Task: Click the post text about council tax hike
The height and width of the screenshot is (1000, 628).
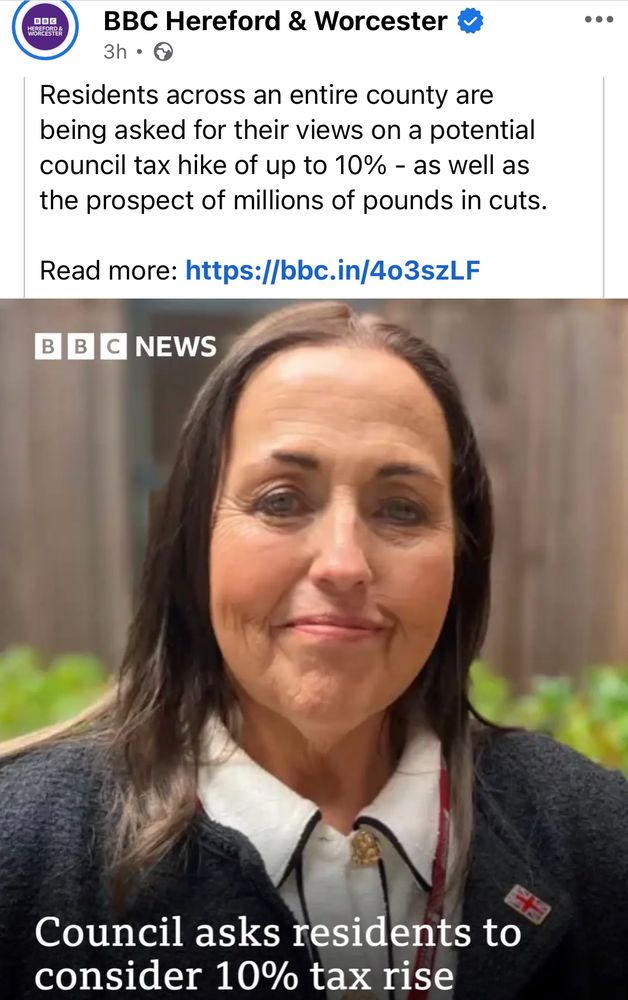Action: [293, 147]
